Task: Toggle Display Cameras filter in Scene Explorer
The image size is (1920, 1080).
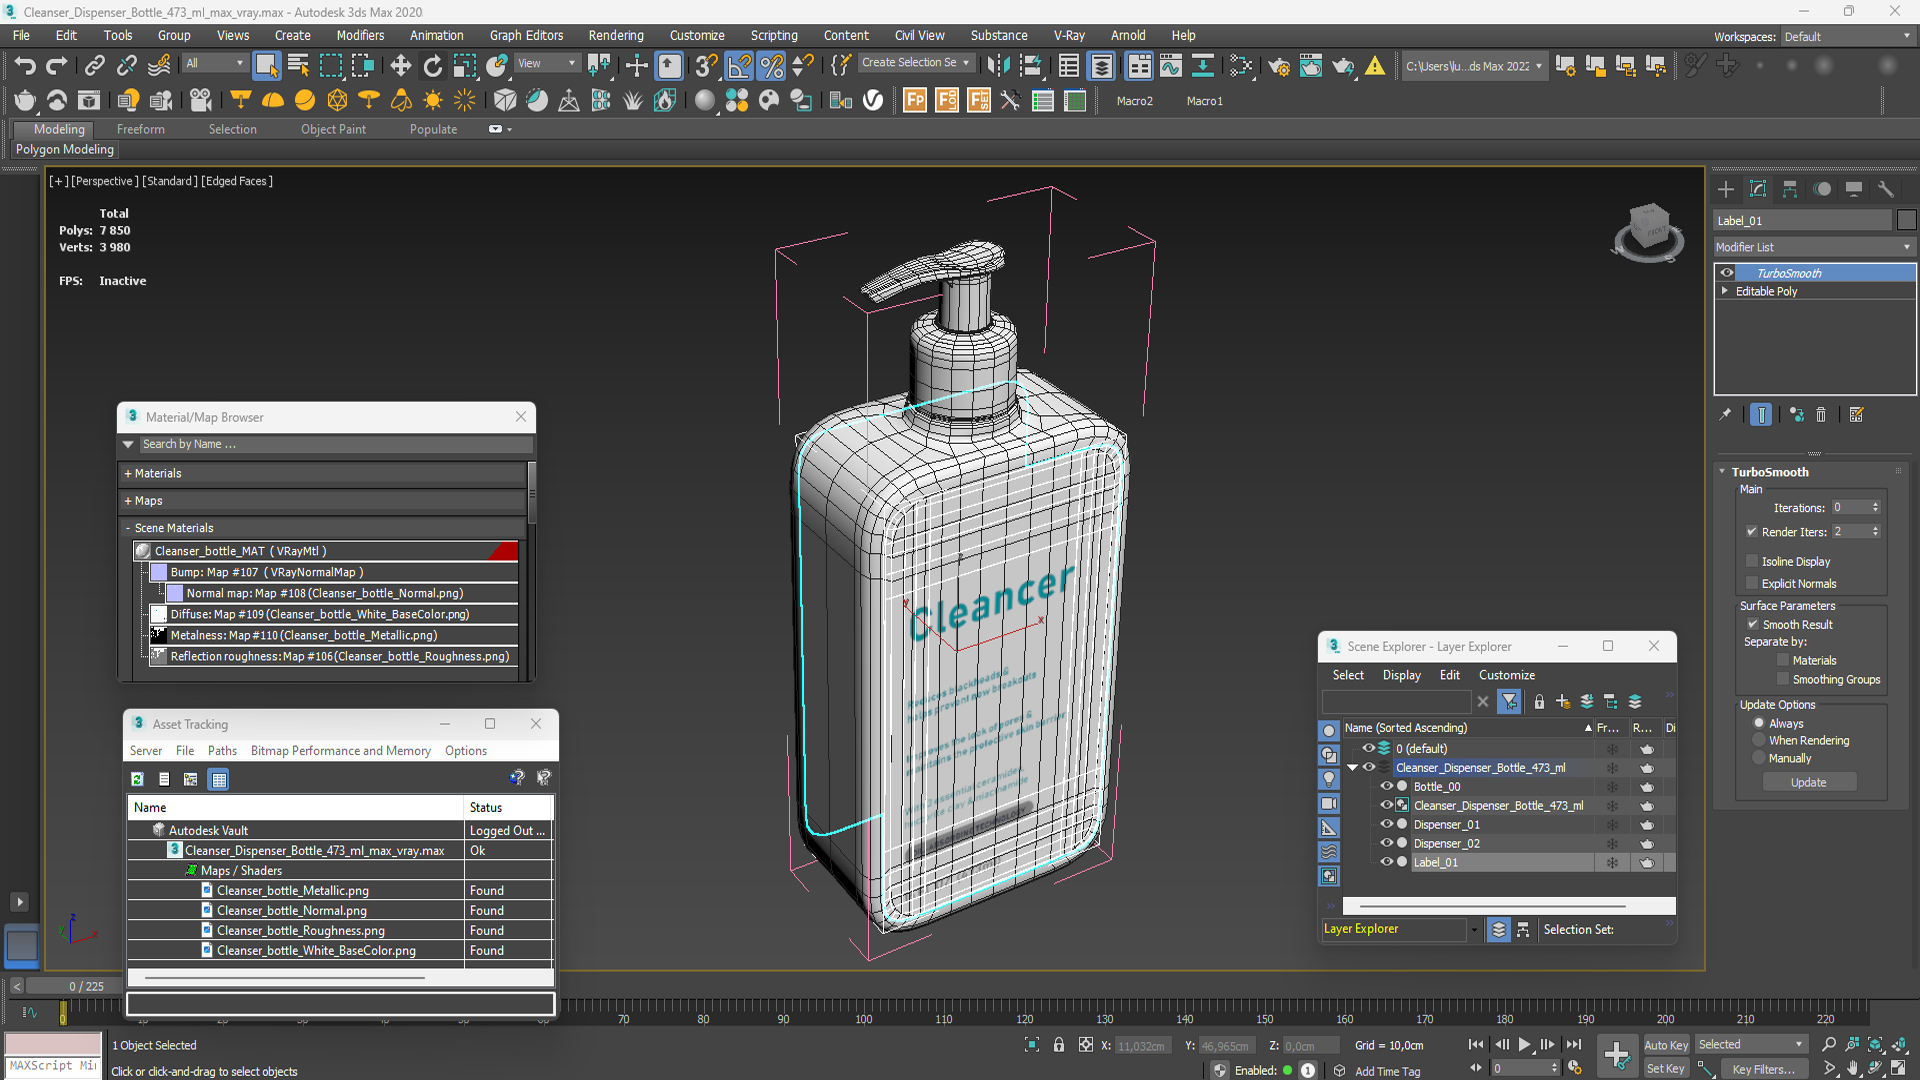Action: (1329, 803)
